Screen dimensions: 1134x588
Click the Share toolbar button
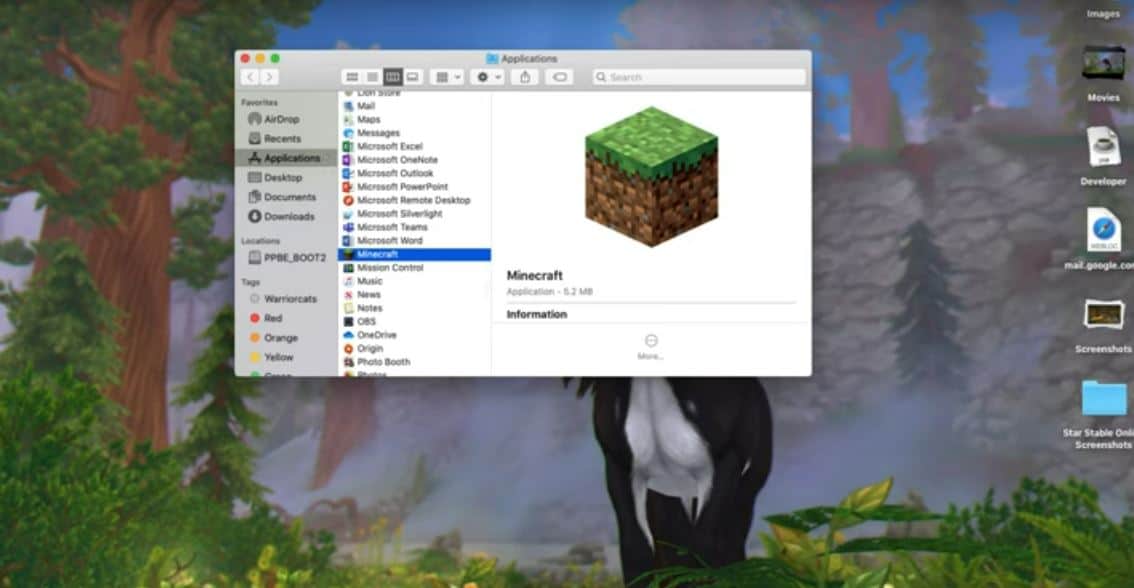[525, 77]
